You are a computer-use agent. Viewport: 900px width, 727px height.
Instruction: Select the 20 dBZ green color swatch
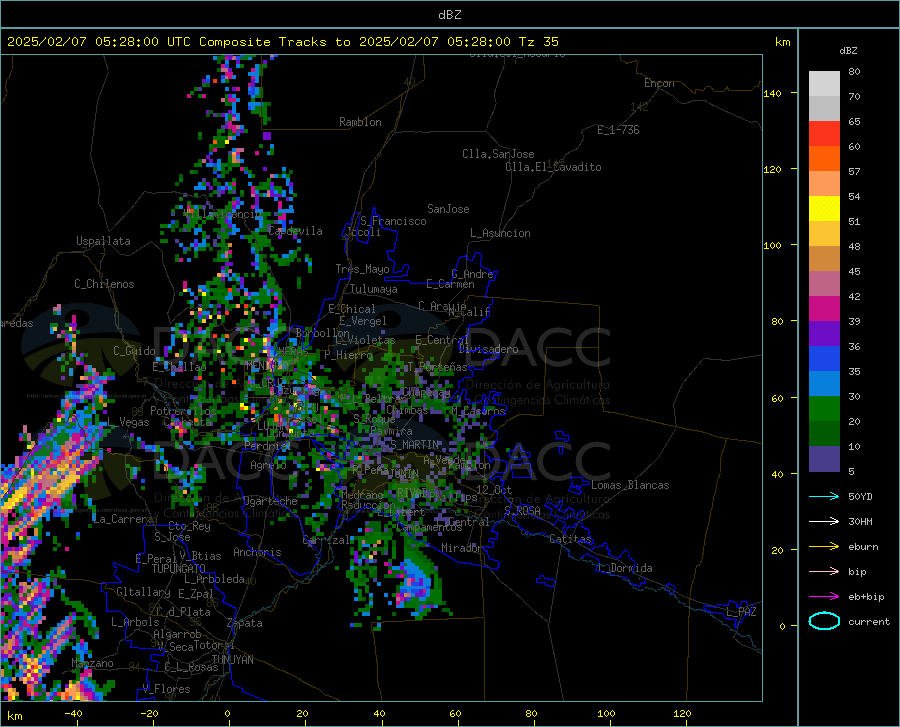[x=824, y=434]
